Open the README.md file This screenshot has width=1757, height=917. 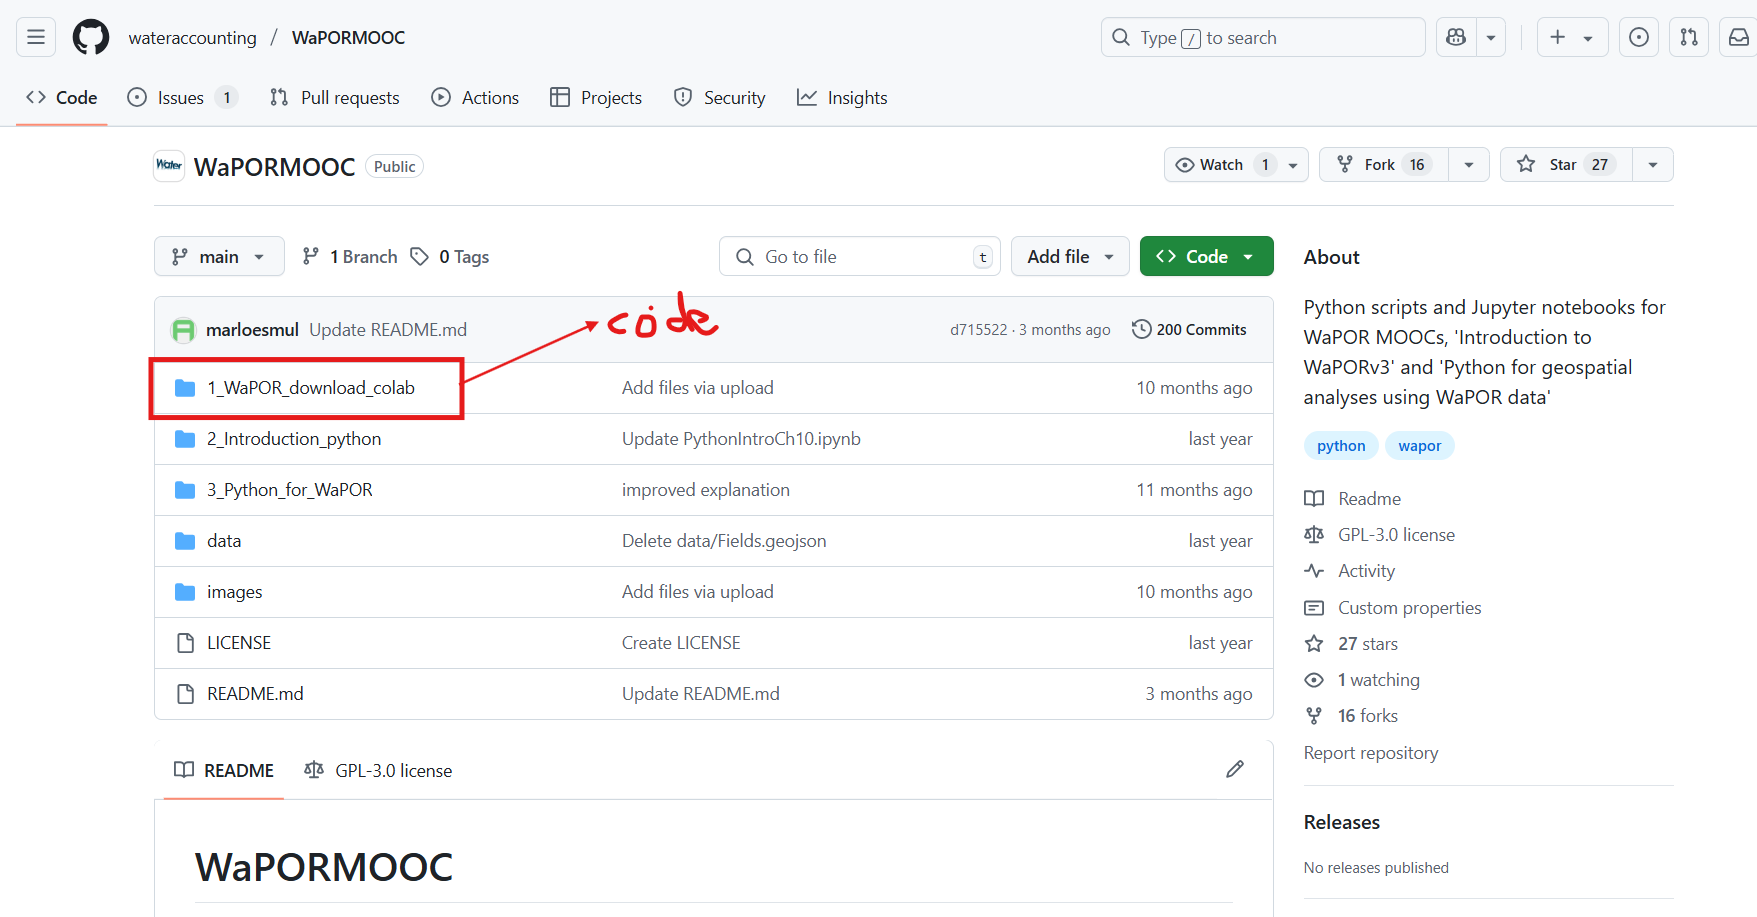(255, 694)
